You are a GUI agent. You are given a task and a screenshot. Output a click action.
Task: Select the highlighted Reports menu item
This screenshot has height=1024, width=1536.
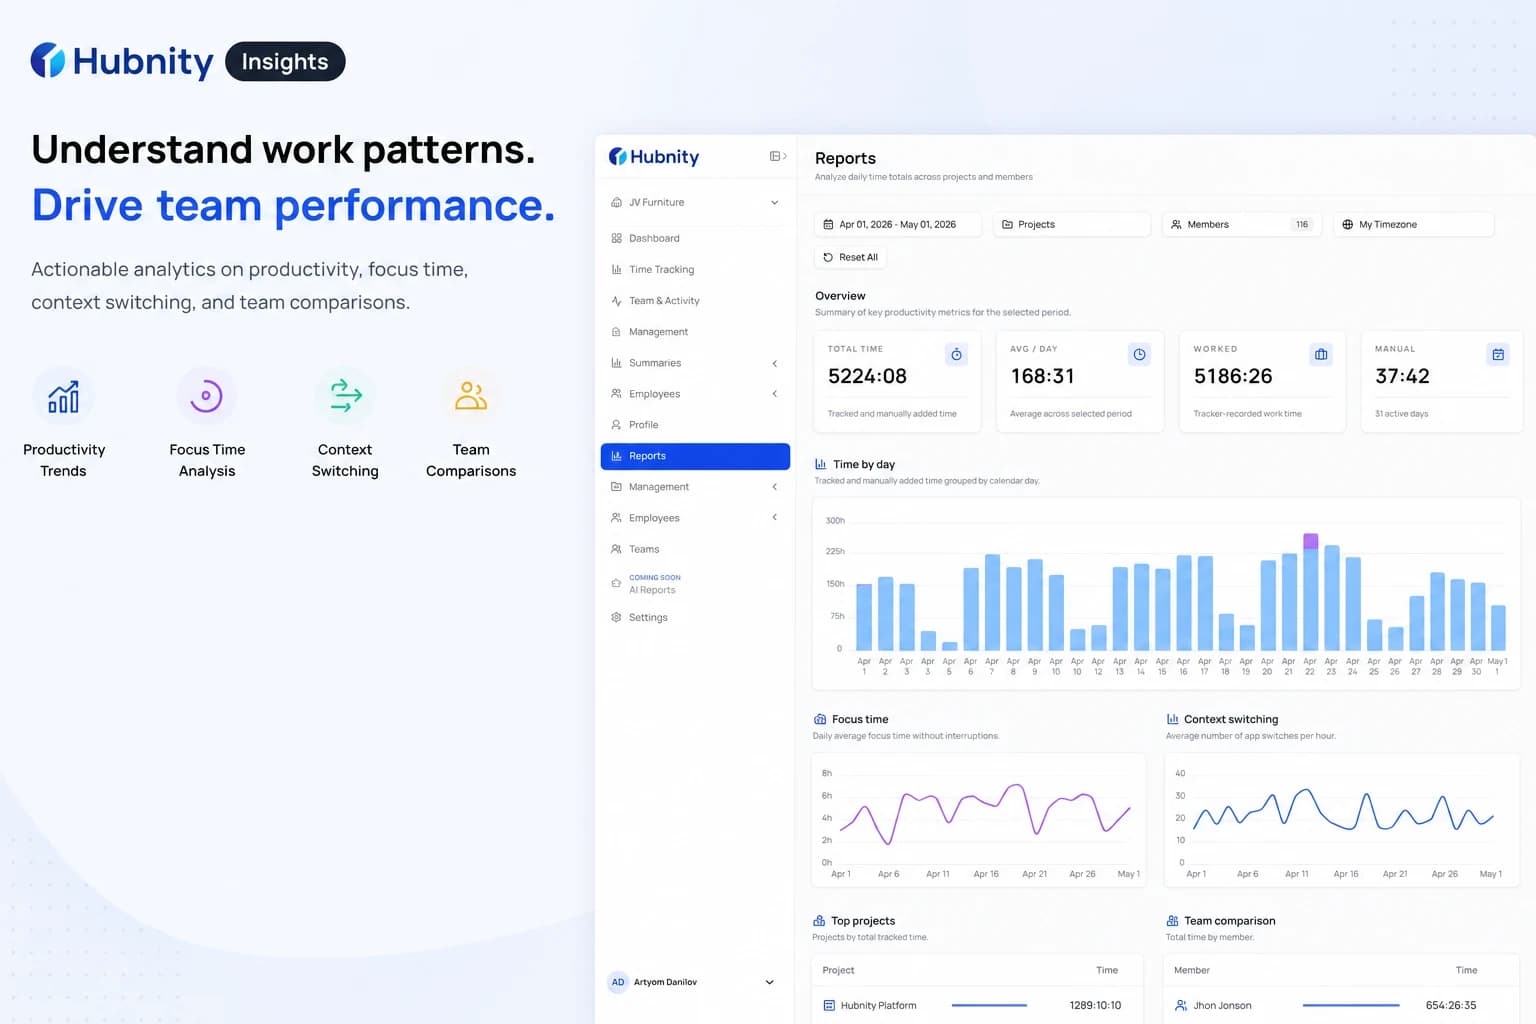[695, 456]
